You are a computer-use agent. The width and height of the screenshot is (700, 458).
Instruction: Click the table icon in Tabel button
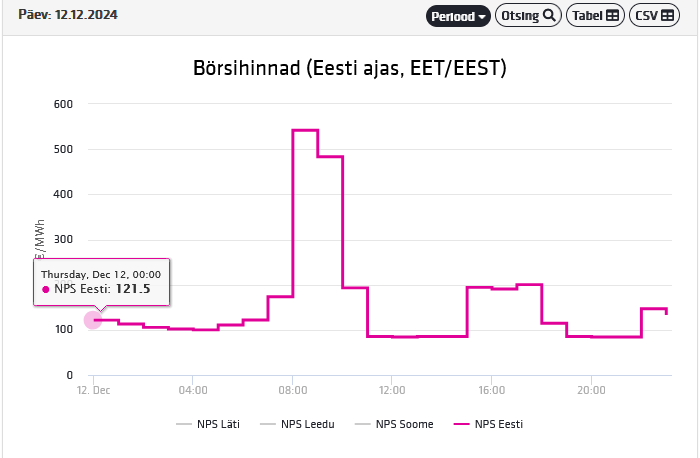coord(612,16)
